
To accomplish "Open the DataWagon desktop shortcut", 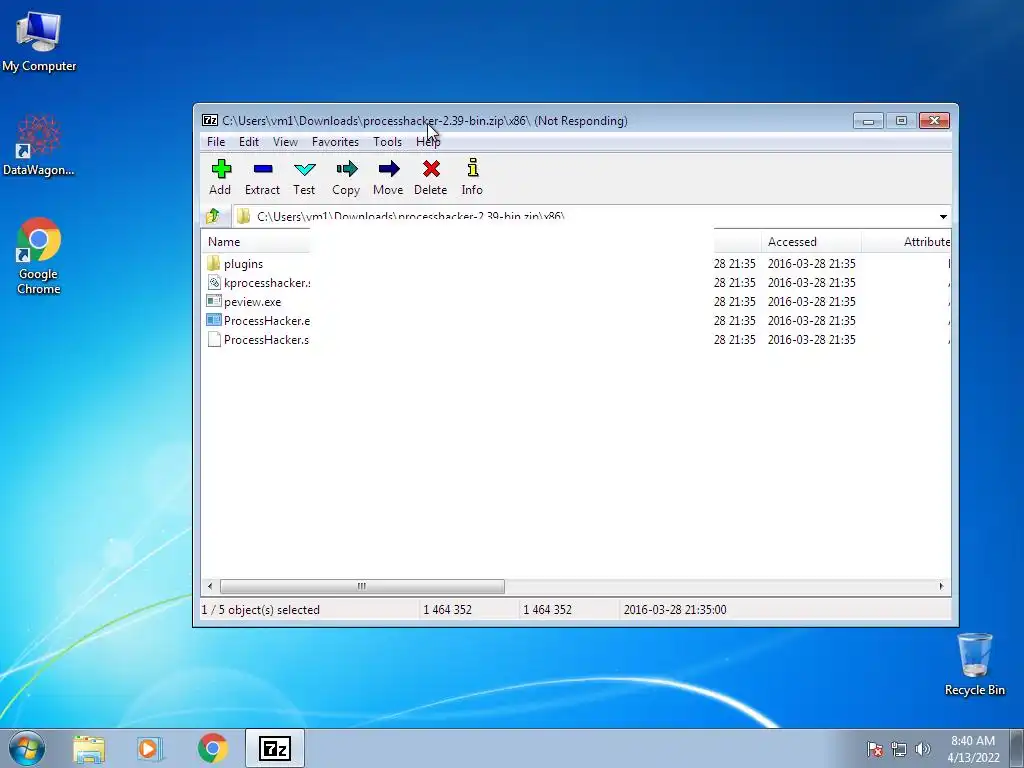I will [x=39, y=145].
